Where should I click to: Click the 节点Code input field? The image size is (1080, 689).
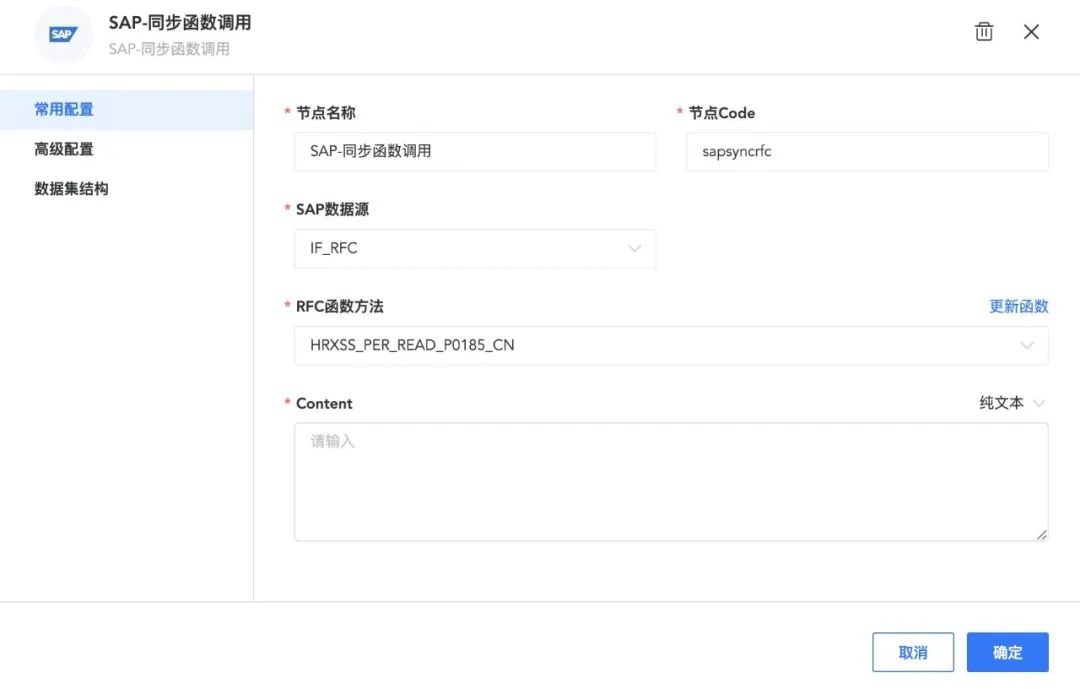(x=867, y=152)
